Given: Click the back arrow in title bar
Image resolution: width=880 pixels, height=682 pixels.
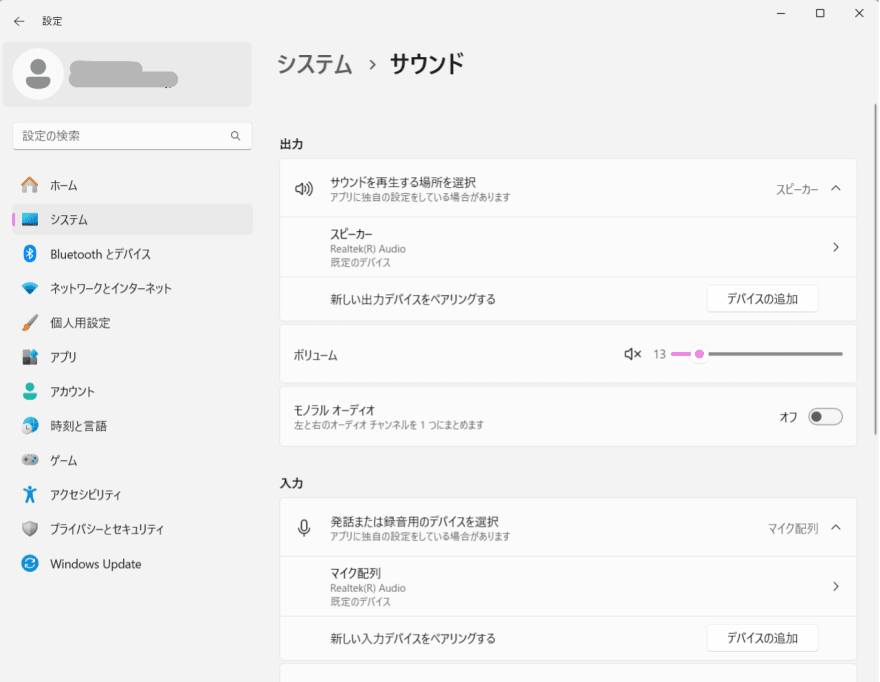Looking at the screenshot, I should point(19,21).
